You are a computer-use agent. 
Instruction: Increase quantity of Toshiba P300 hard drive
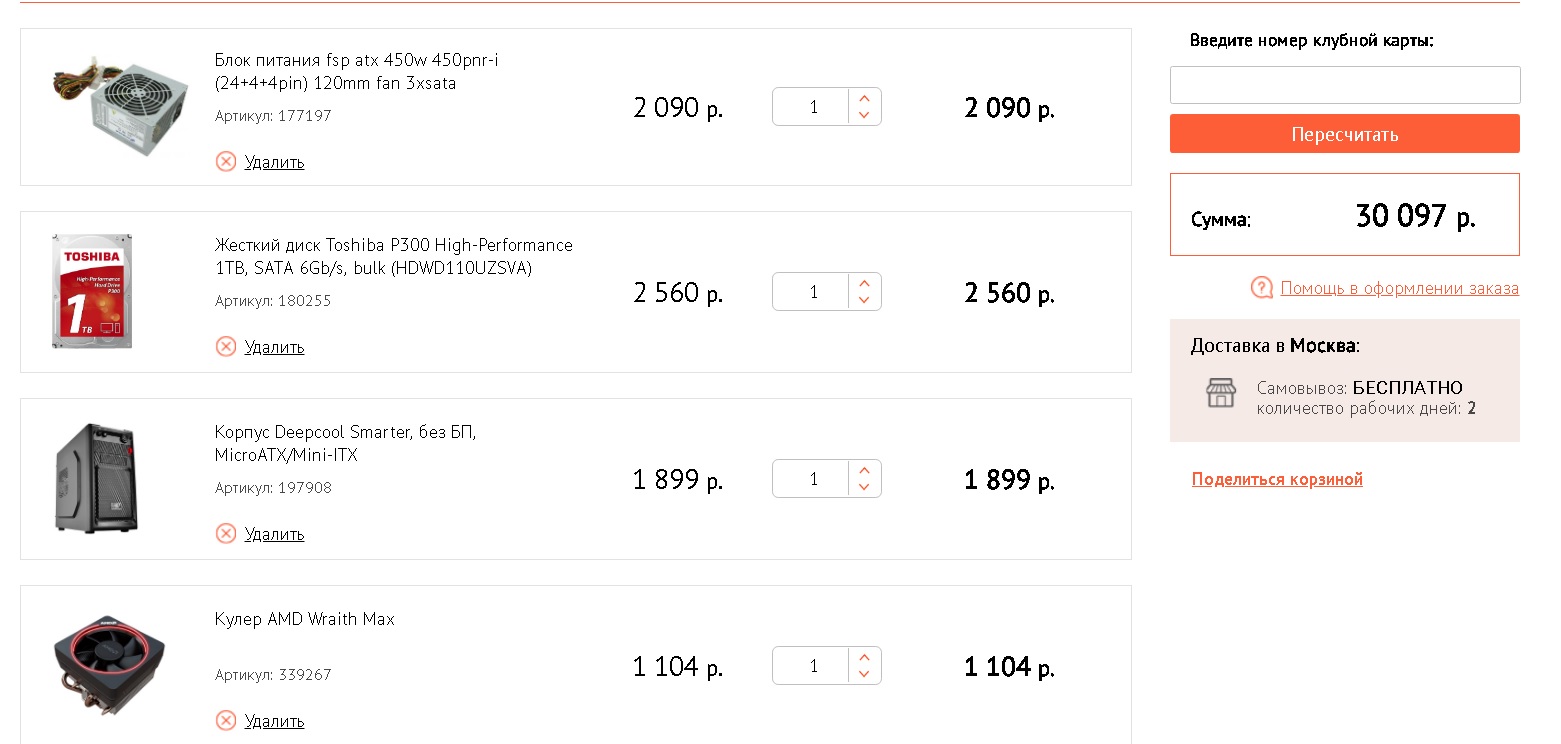point(864,283)
